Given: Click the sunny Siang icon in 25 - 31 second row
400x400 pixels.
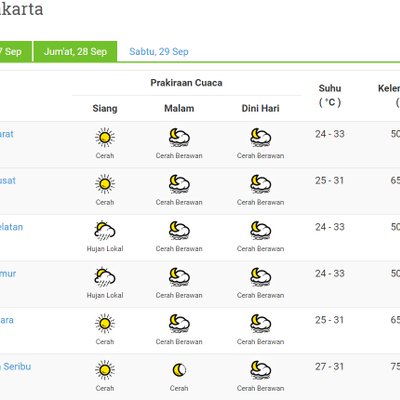Looking at the screenshot, I should pyautogui.click(x=105, y=184).
